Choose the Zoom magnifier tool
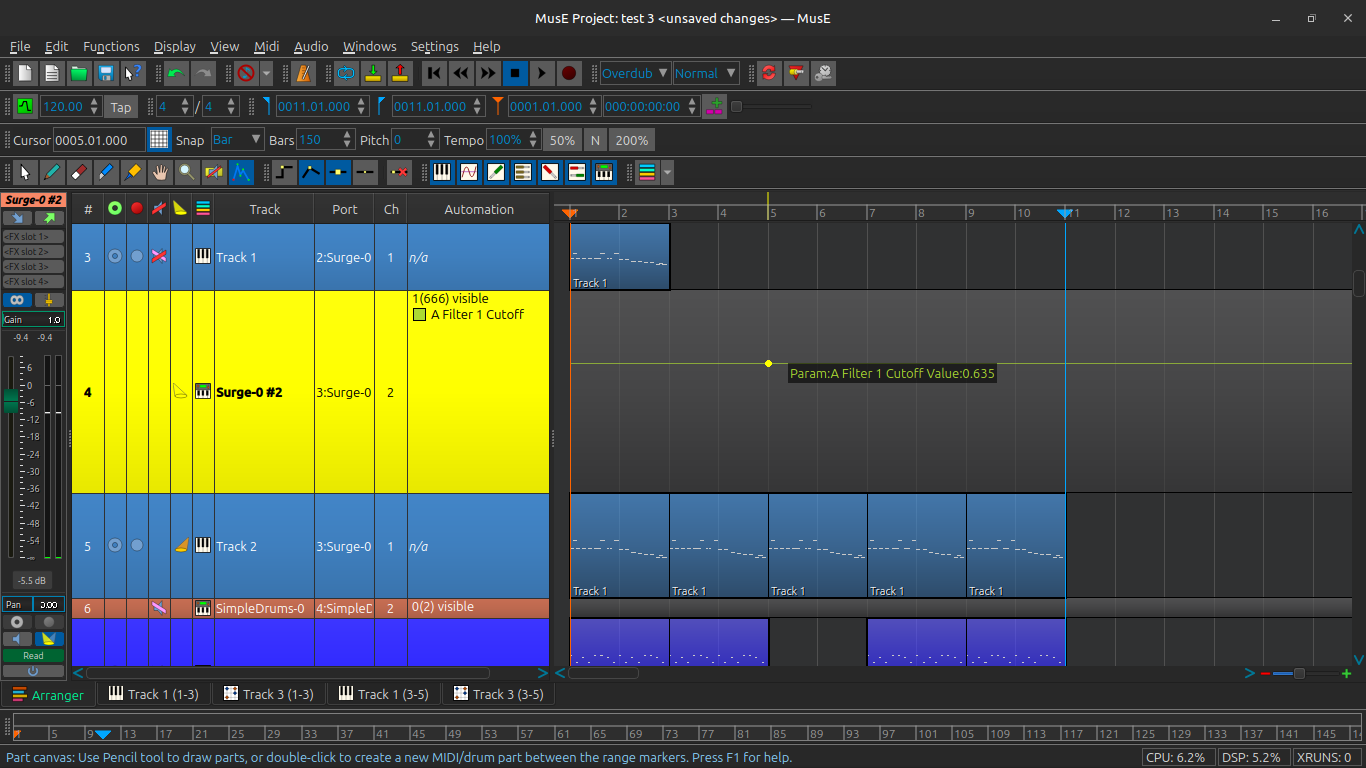This screenshot has width=1366, height=768. point(187,173)
